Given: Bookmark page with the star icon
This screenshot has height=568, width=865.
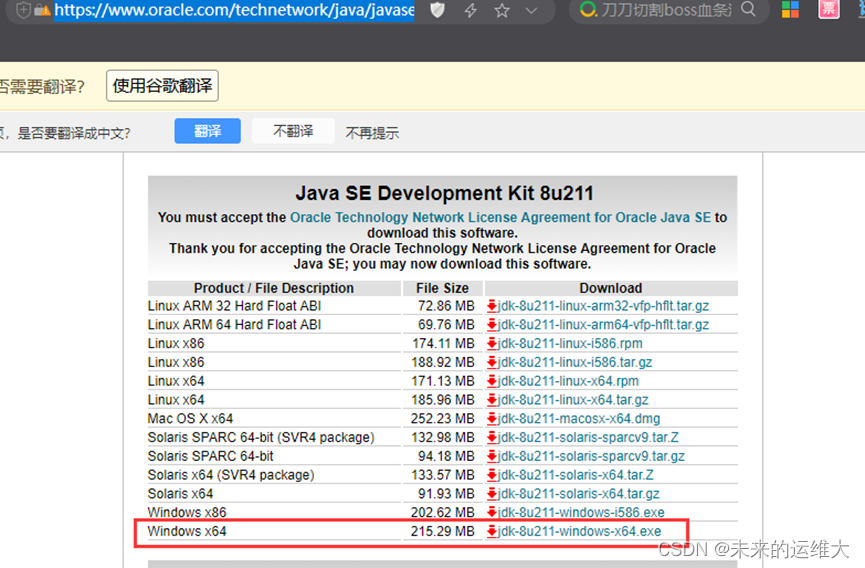Looking at the screenshot, I should (502, 10).
